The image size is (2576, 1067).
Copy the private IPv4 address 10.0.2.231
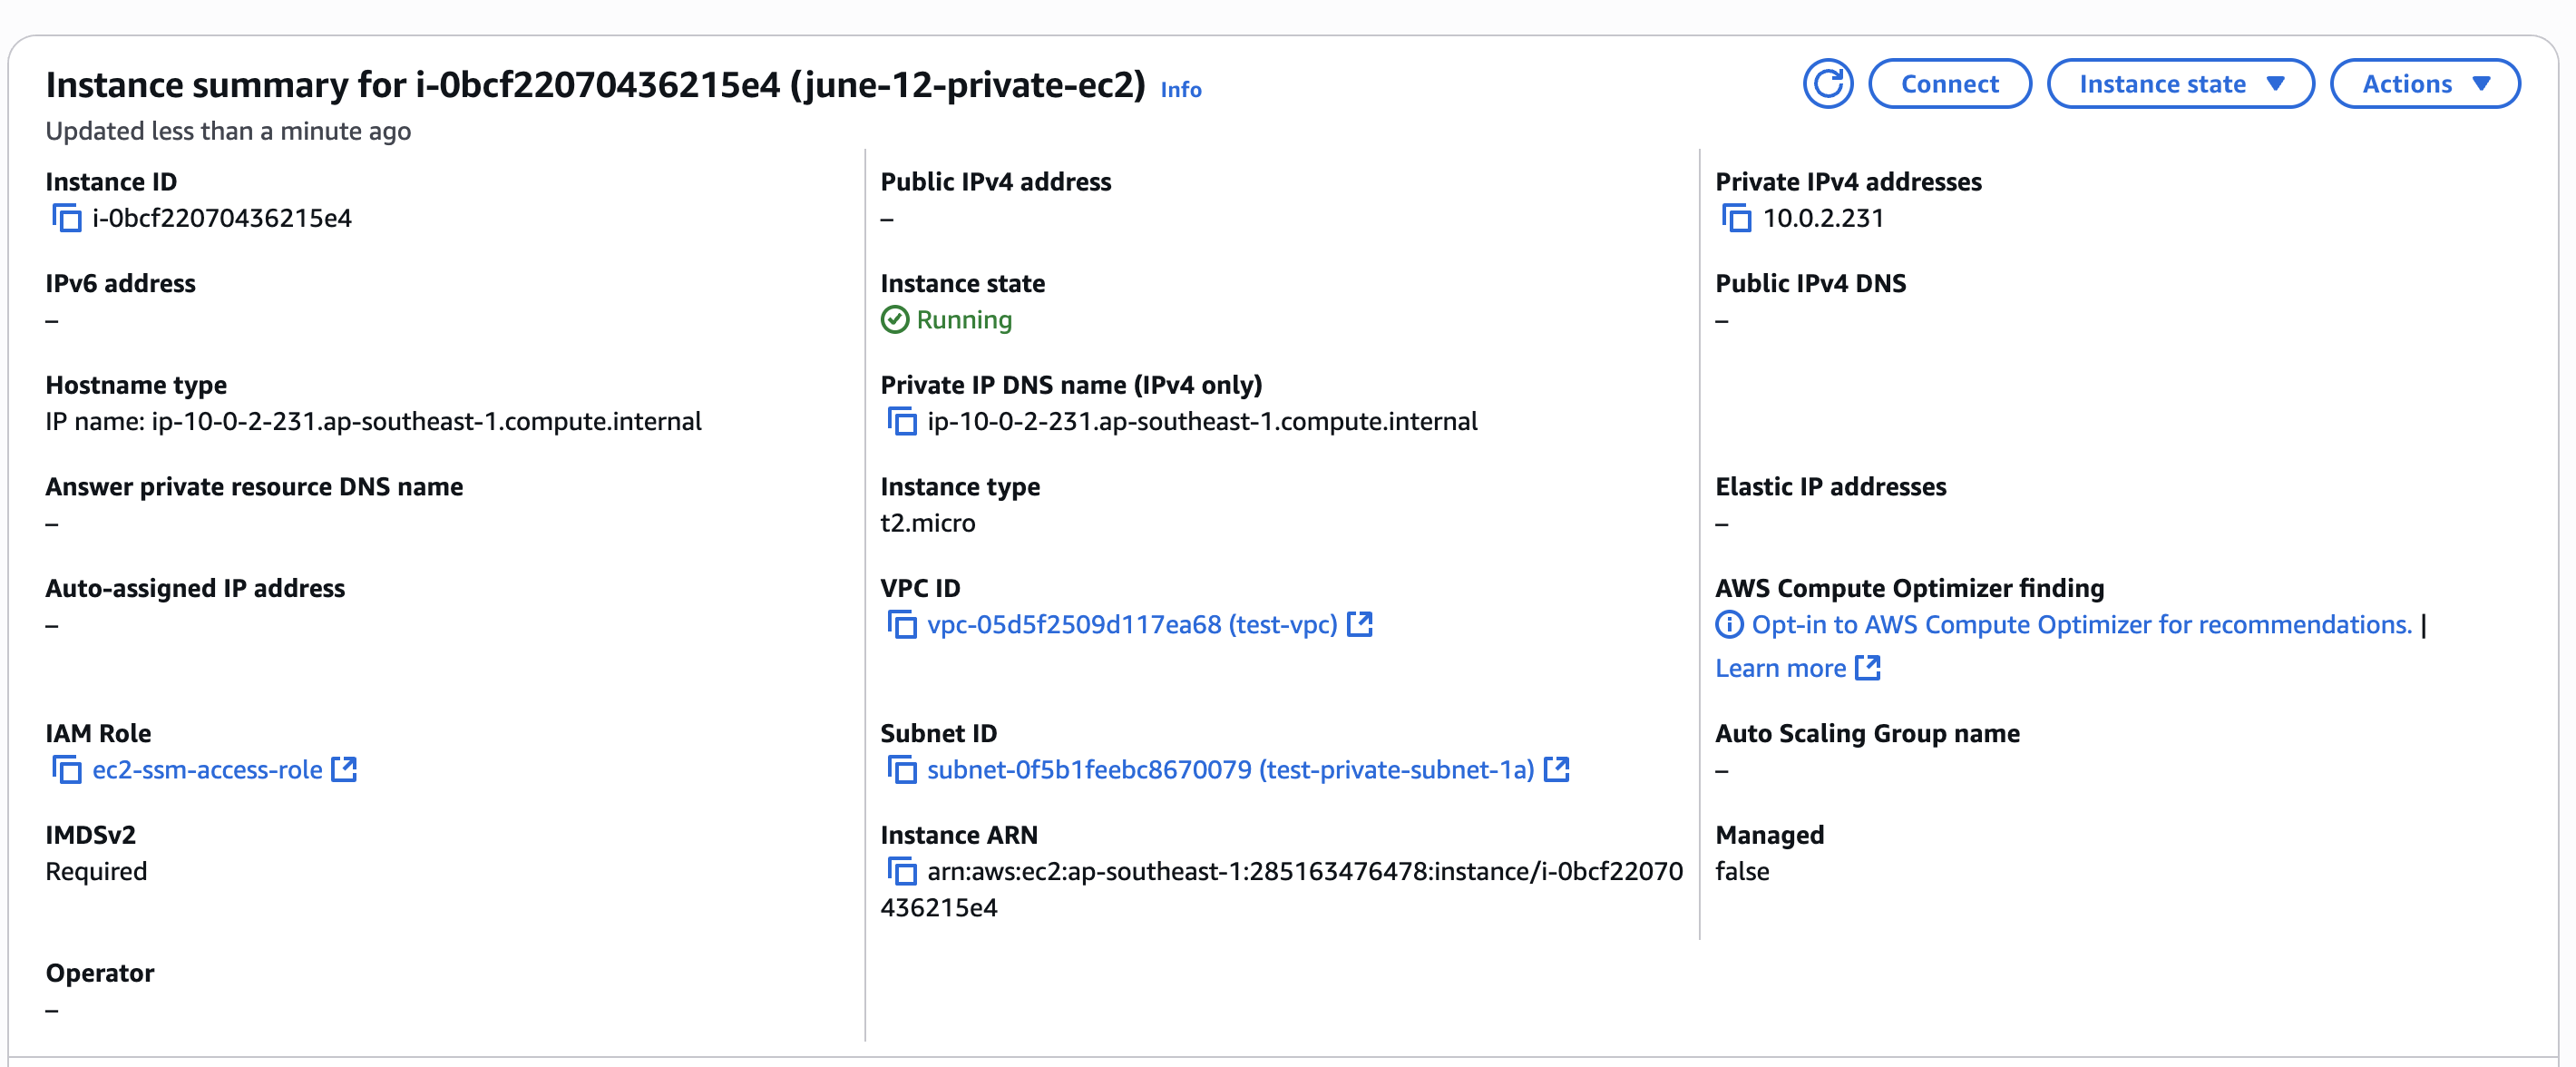(1737, 218)
